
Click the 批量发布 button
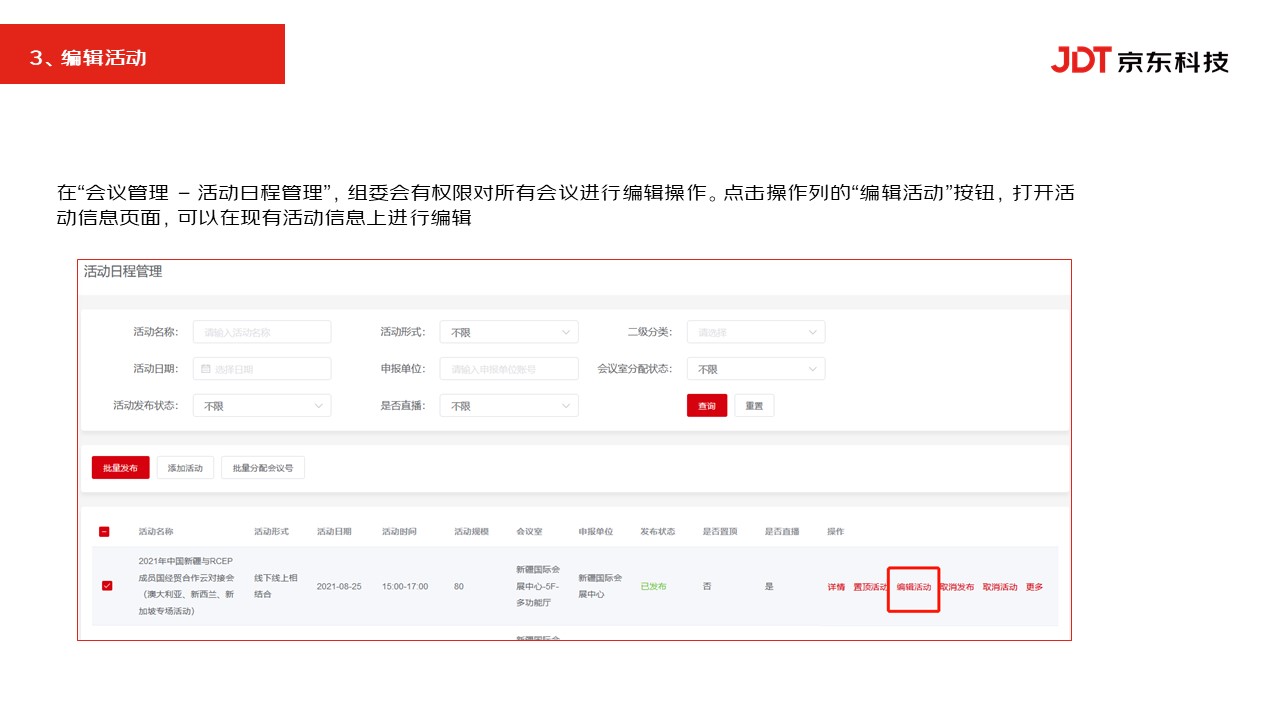point(121,468)
